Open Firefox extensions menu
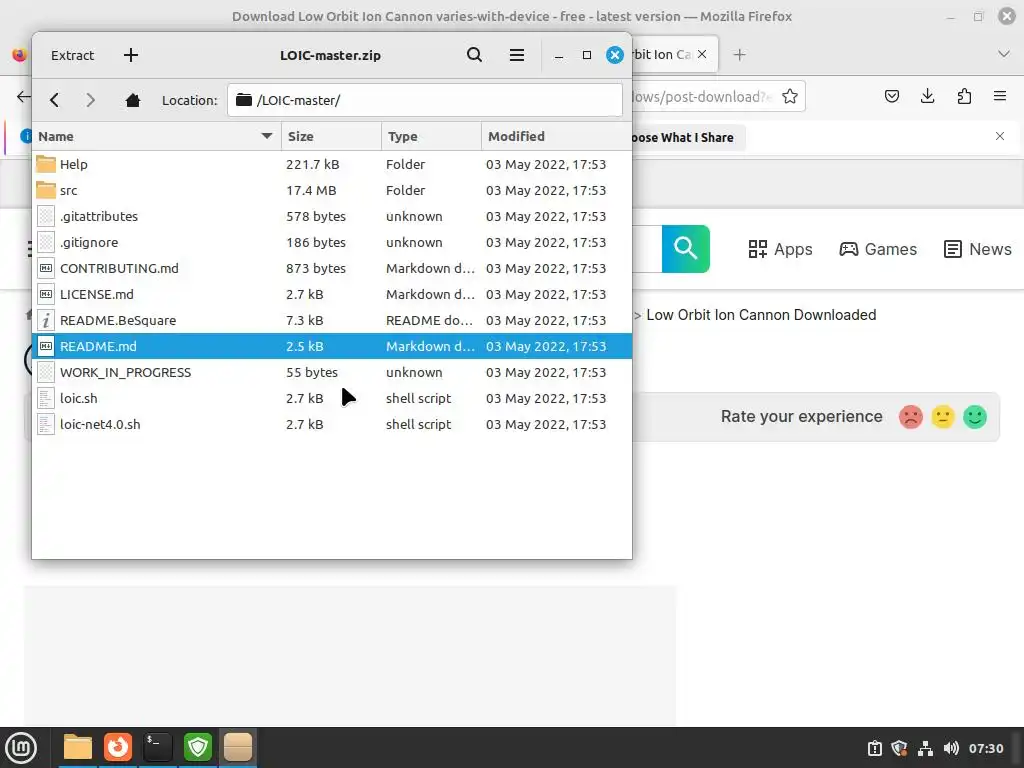 tap(964, 97)
